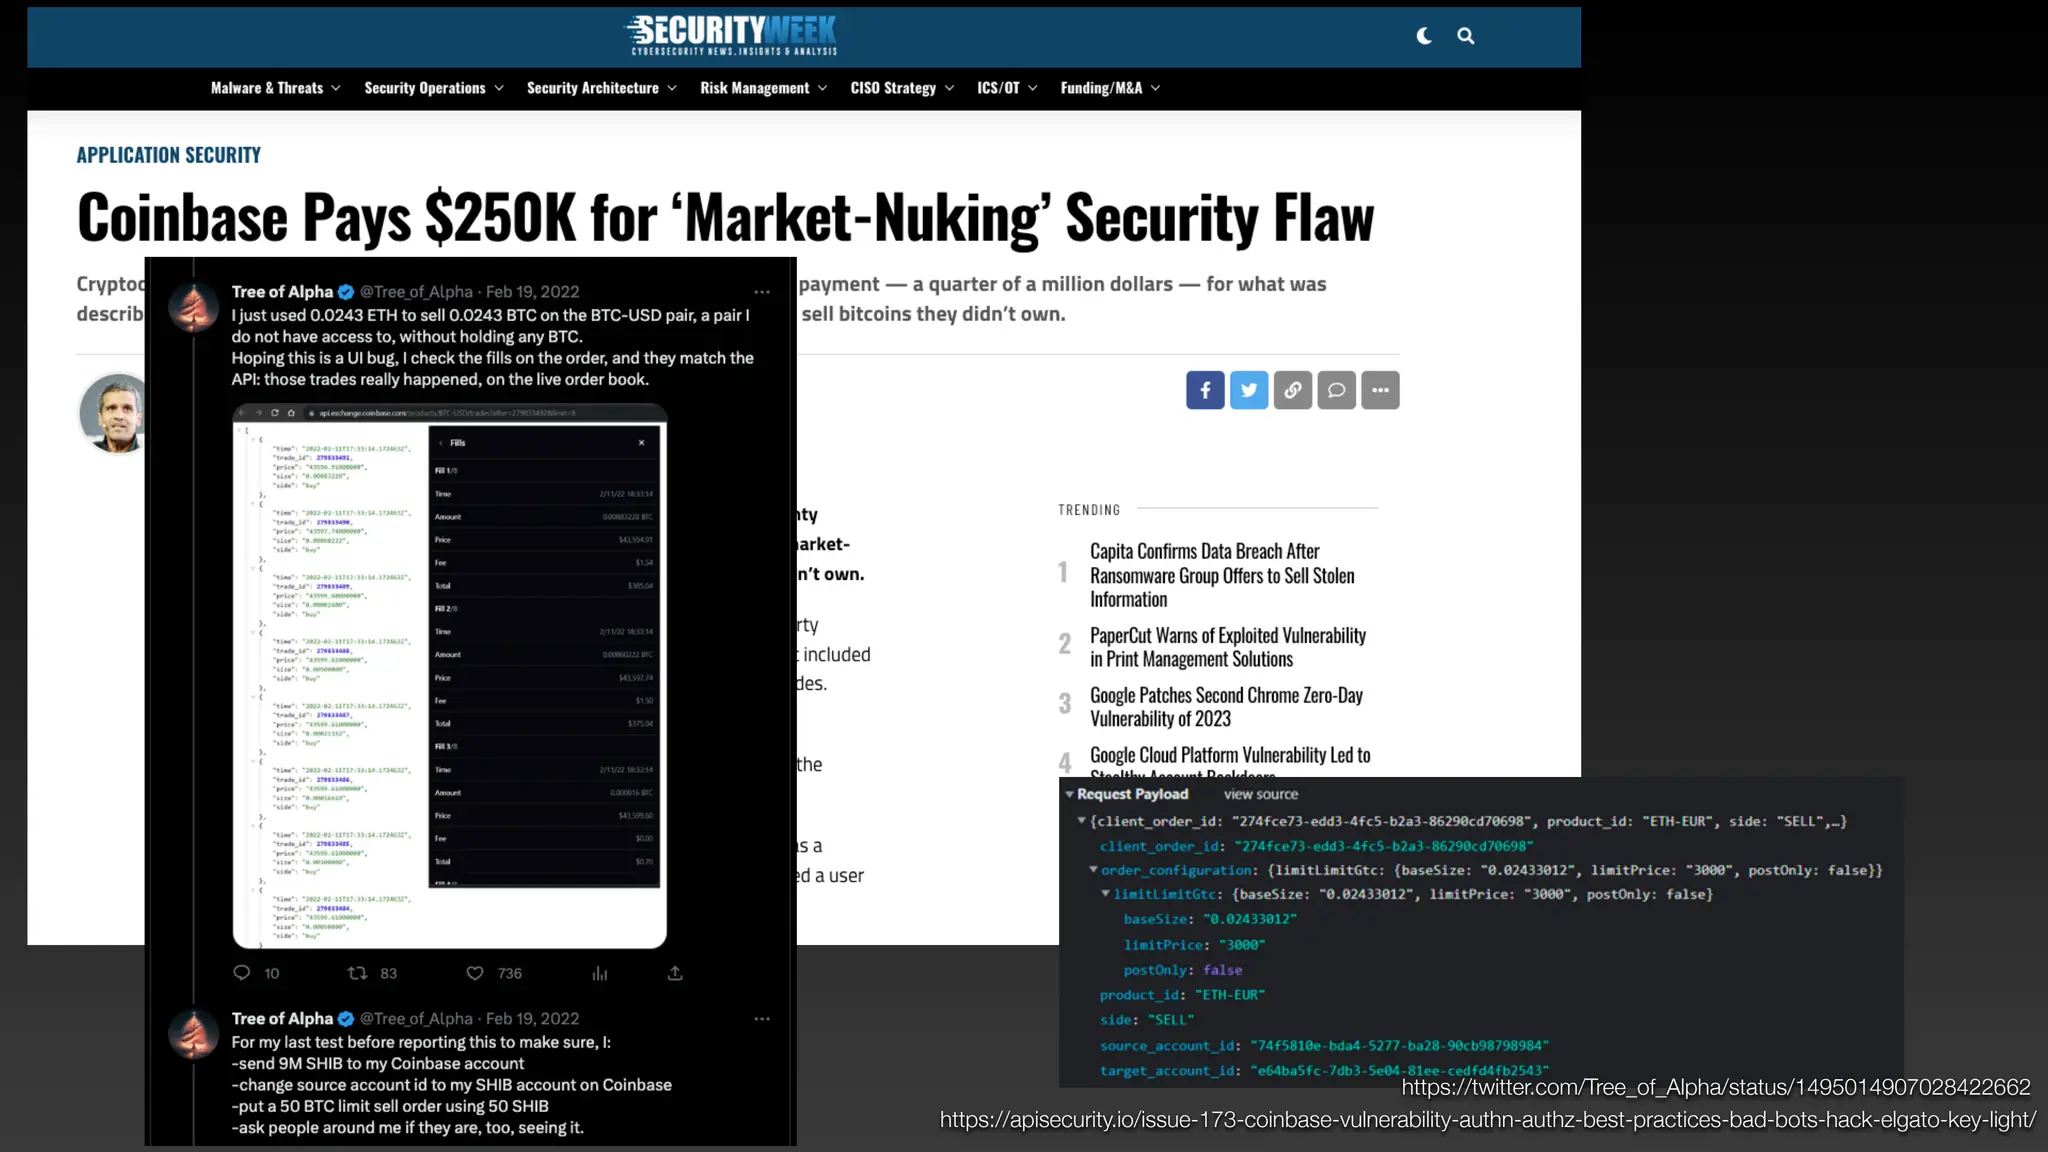Select product_id "ETH-EUR" line
The width and height of the screenshot is (2048, 1152).
coord(1182,995)
